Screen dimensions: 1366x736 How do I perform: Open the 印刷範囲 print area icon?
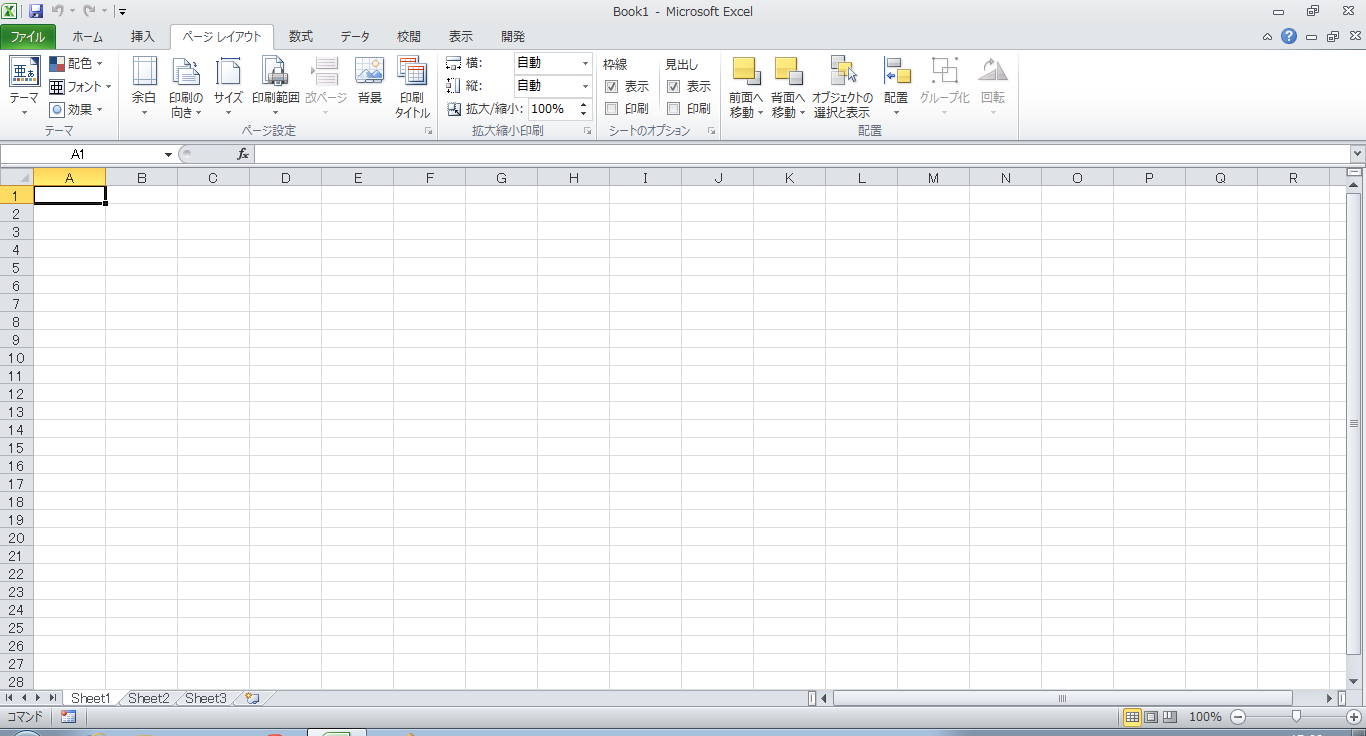pyautogui.click(x=275, y=72)
